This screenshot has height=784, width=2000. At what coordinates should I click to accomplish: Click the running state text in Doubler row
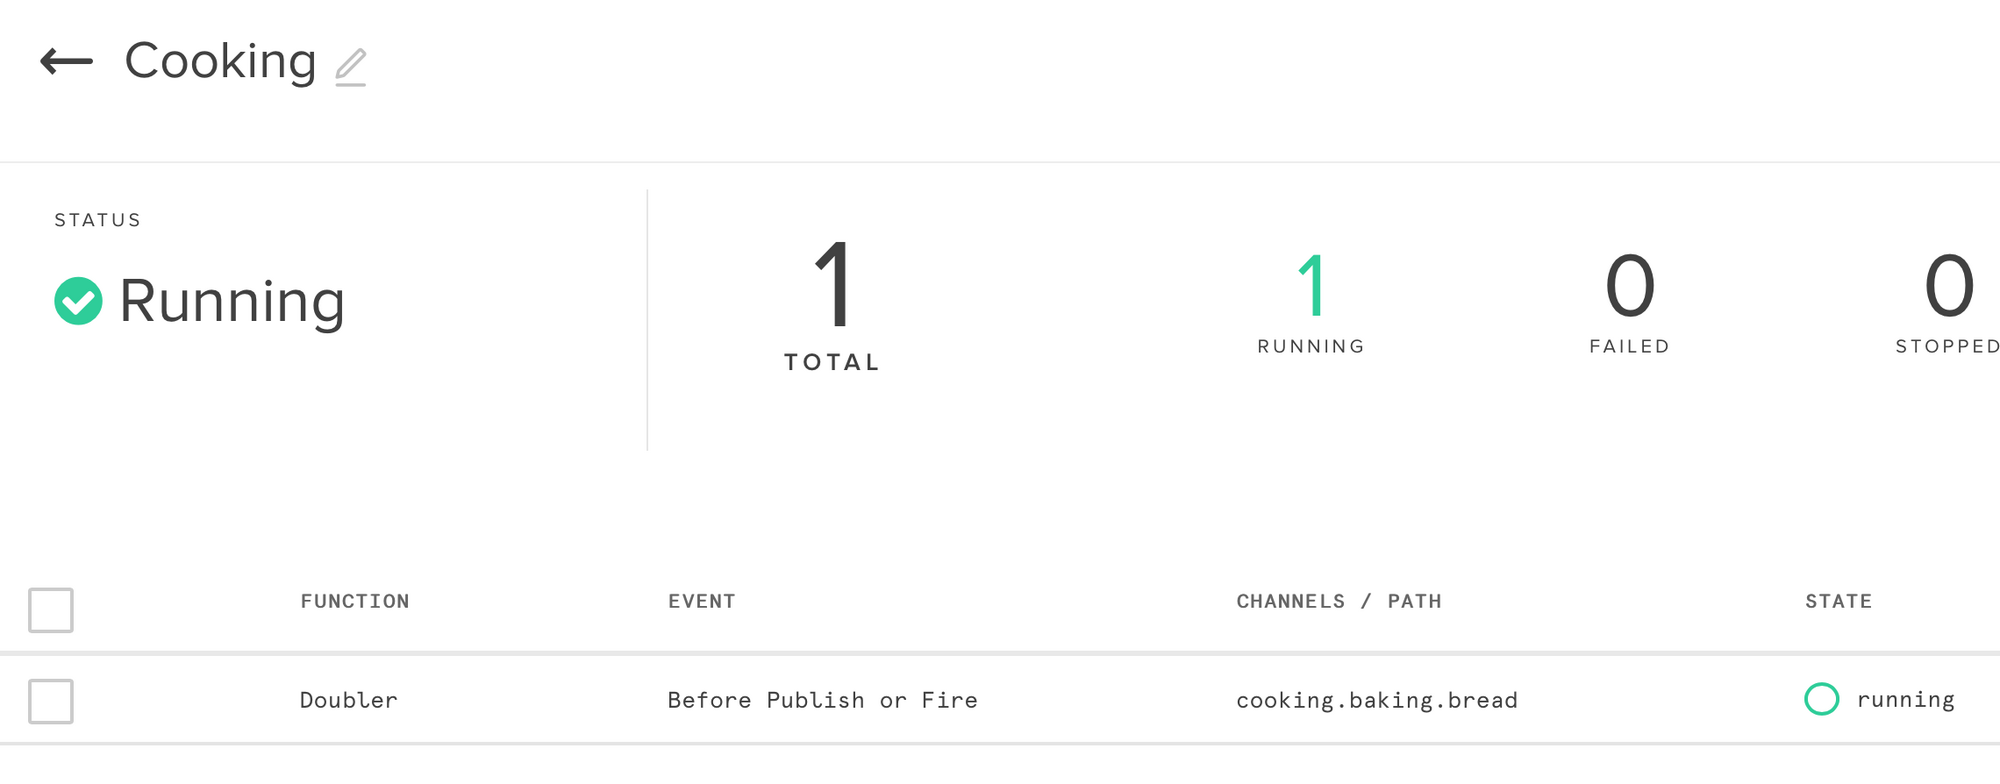pos(1905,700)
